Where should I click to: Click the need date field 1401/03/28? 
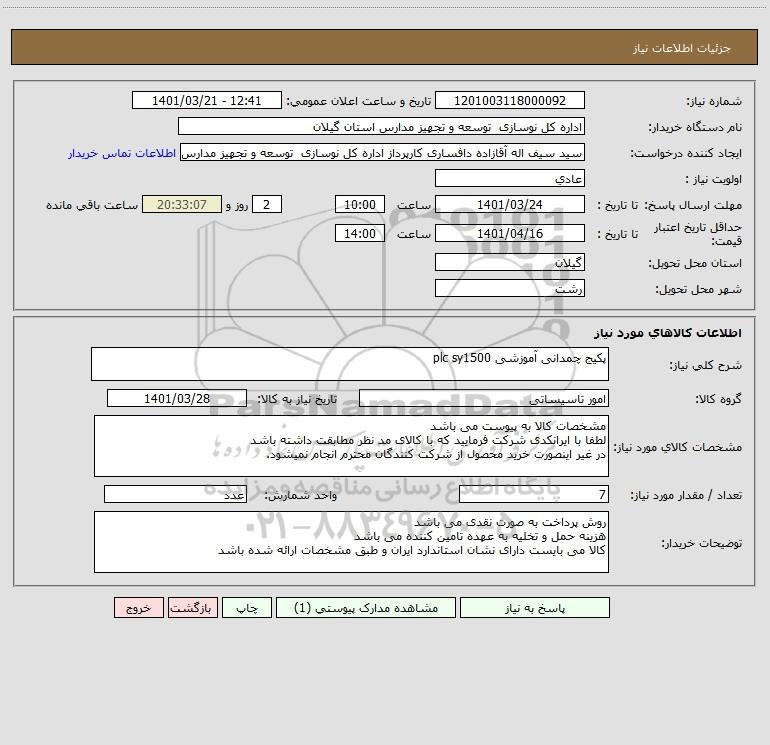tap(177, 398)
